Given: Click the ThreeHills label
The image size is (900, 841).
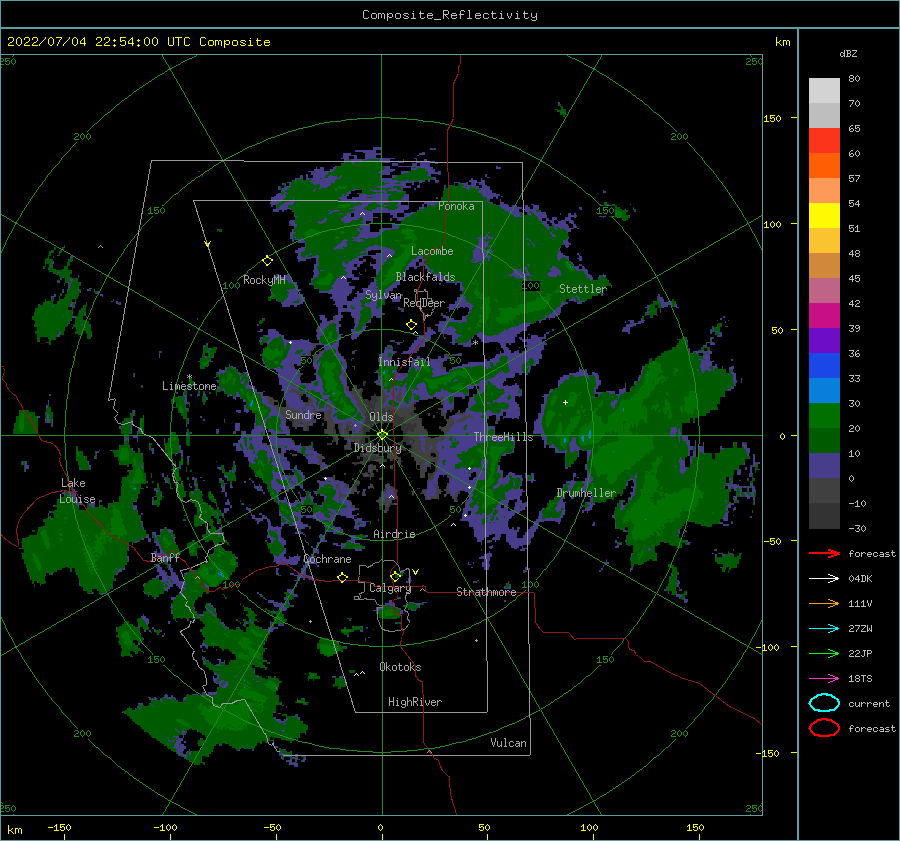Looking at the screenshot, I should 503,437.
